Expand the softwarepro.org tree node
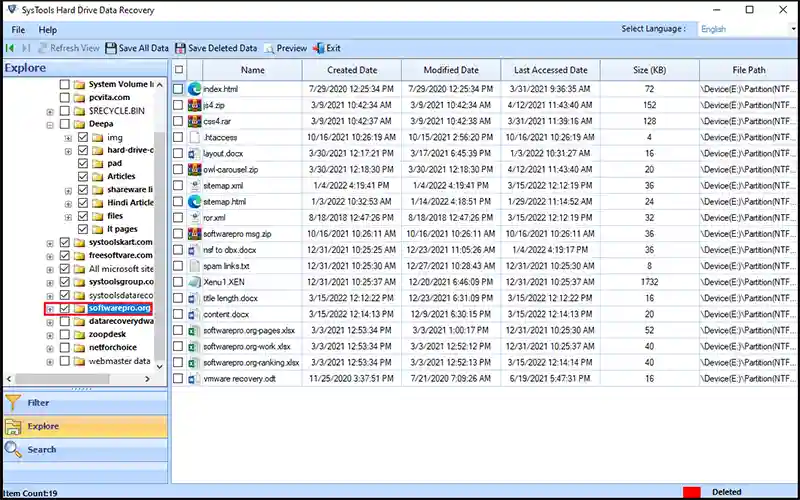Screen dimensions: 800x500 [x=50, y=309]
